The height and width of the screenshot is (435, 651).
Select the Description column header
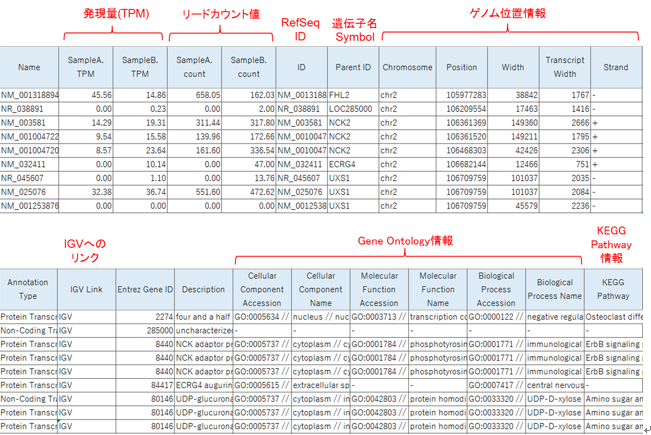(203, 289)
